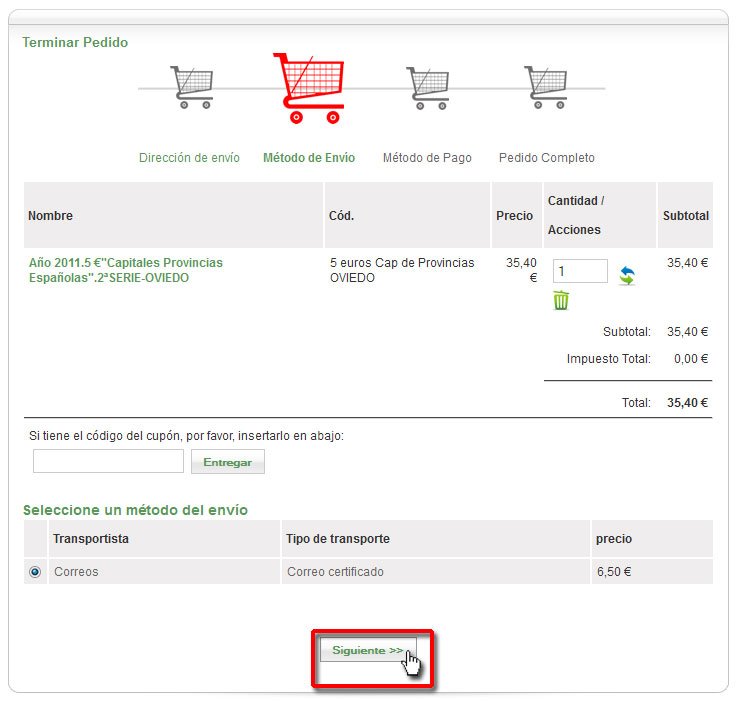Click the first gray cart step icon
Viewport: 738px width, 701px height.
tap(192, 87)
